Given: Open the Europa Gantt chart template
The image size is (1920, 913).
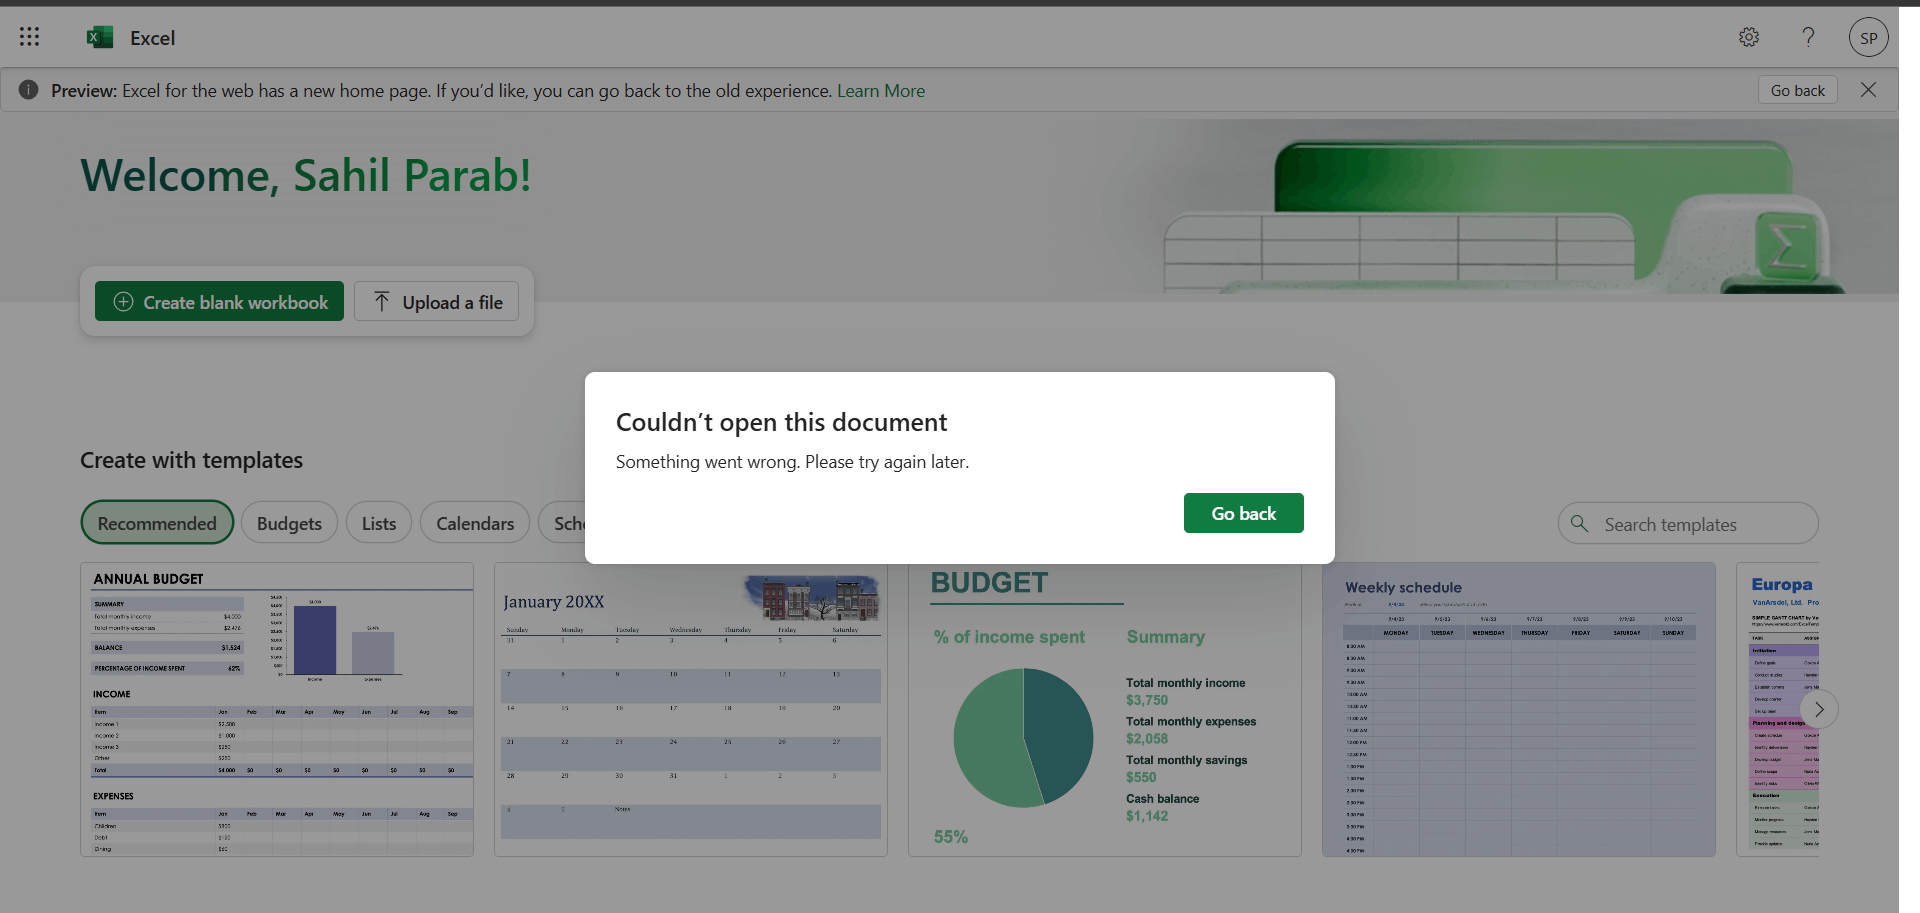Looking at the screenshot, I should [x=1778, y=709].
